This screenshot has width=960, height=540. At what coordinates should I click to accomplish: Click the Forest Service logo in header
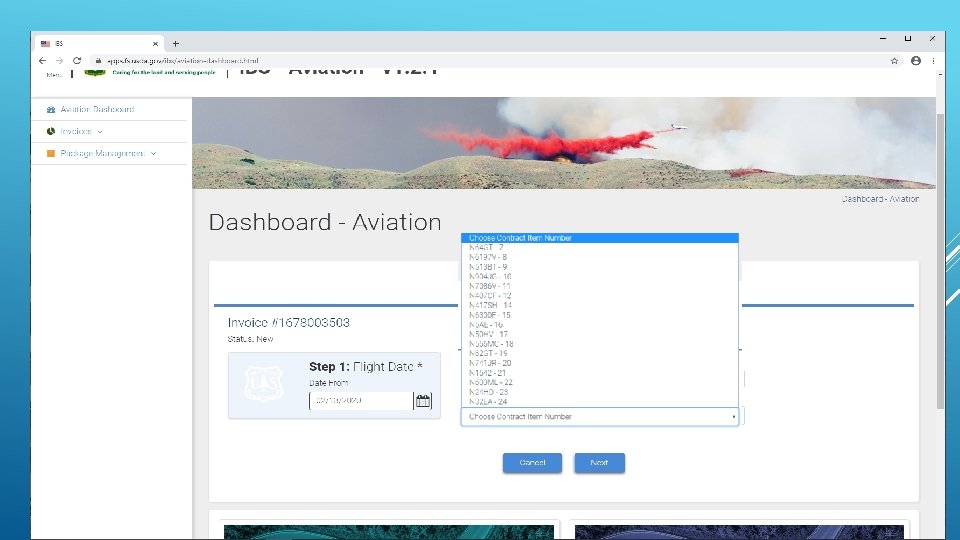pyautogui.click(x=95, y=72)
